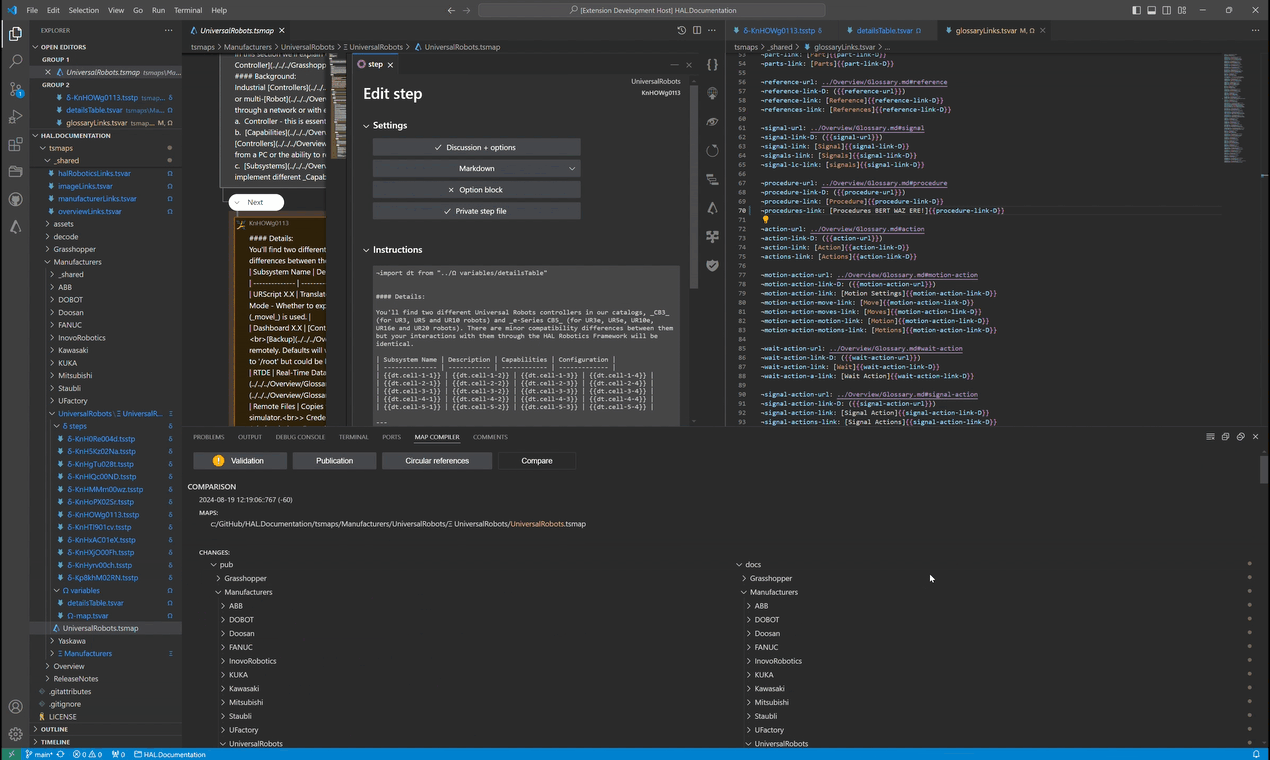The image size is (1270, 760).
Task: Click the globe icon in step sidebar
Action: (712, 93)
